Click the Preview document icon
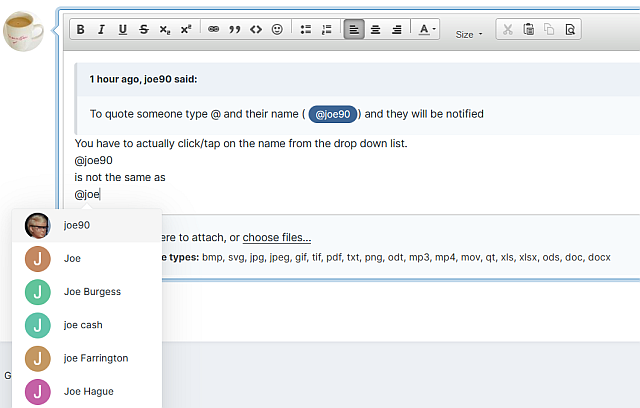 pos(570,29)
